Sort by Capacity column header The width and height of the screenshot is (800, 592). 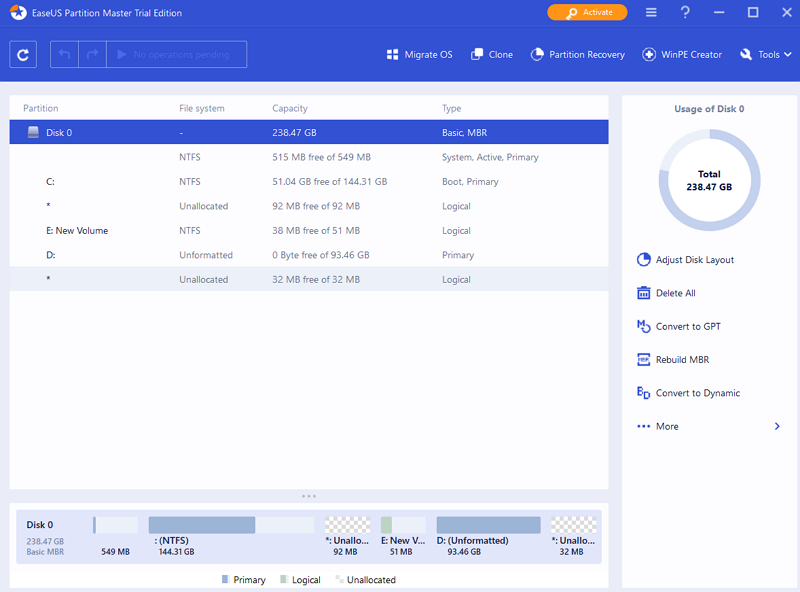point(290,108)
